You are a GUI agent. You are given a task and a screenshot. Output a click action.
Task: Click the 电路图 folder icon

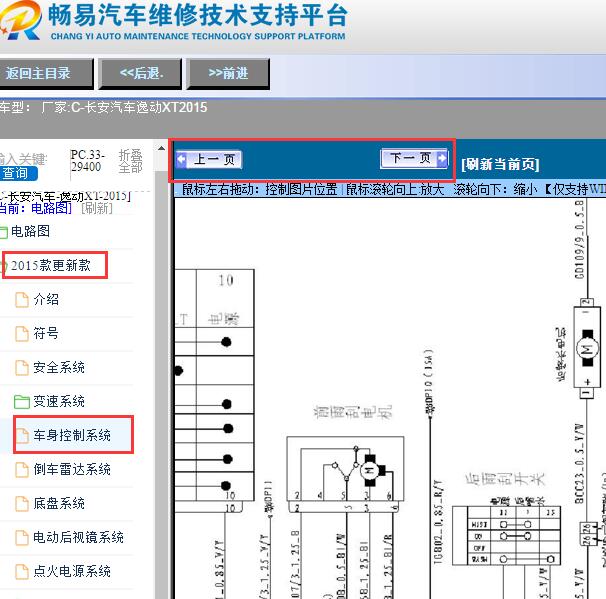3,233
